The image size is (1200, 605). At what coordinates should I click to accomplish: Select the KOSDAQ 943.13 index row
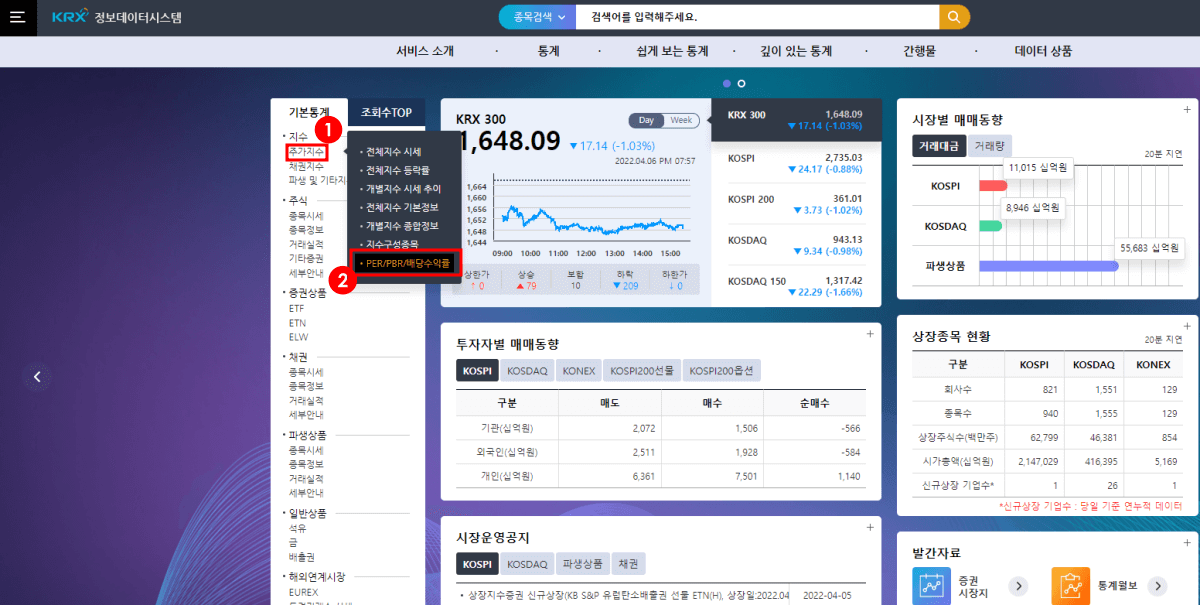[x=796, y=246]
